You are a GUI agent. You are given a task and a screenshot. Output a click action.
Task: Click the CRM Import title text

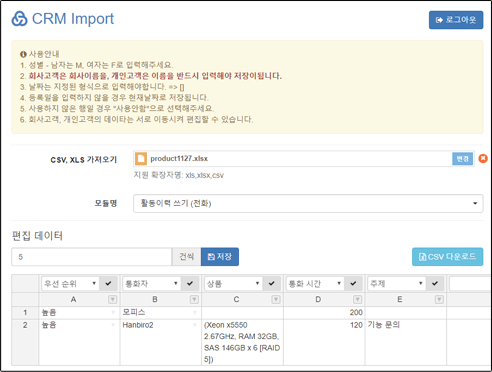click(x=73, y=19)
